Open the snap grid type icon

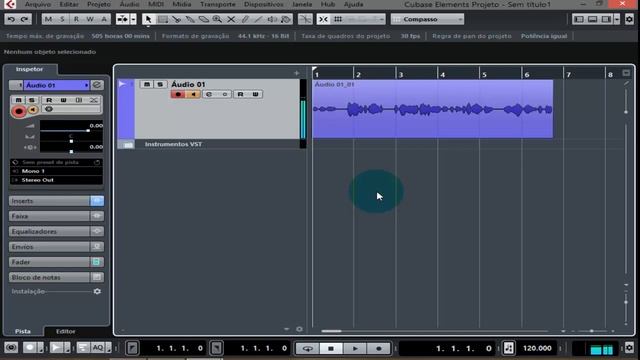pos(338,19)
